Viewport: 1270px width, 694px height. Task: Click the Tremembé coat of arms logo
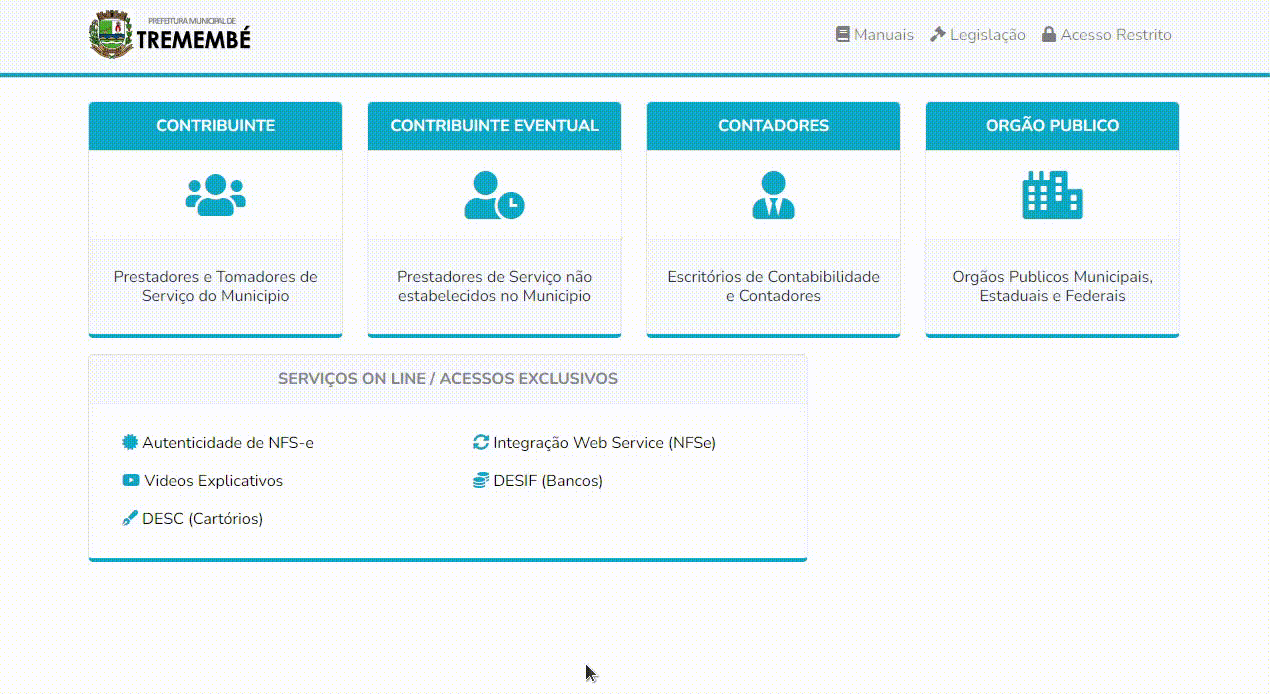coord(111,35)
